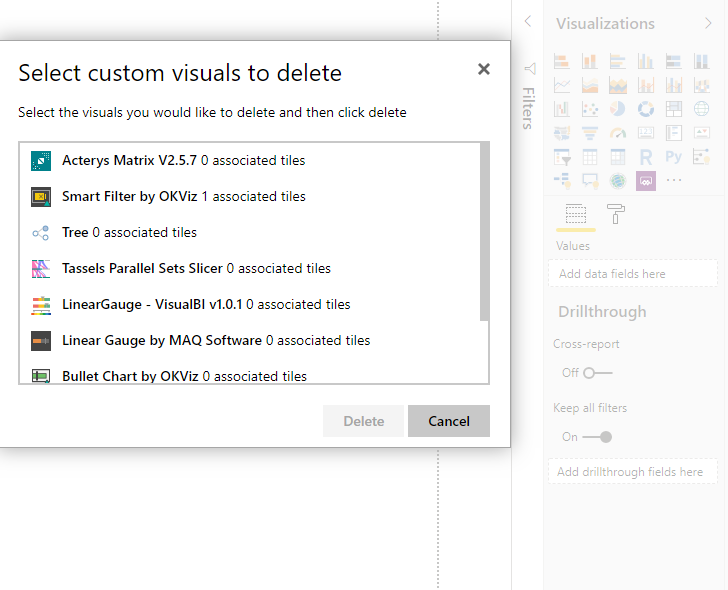
Task: Select the R script visual
Action: [645, 157]
